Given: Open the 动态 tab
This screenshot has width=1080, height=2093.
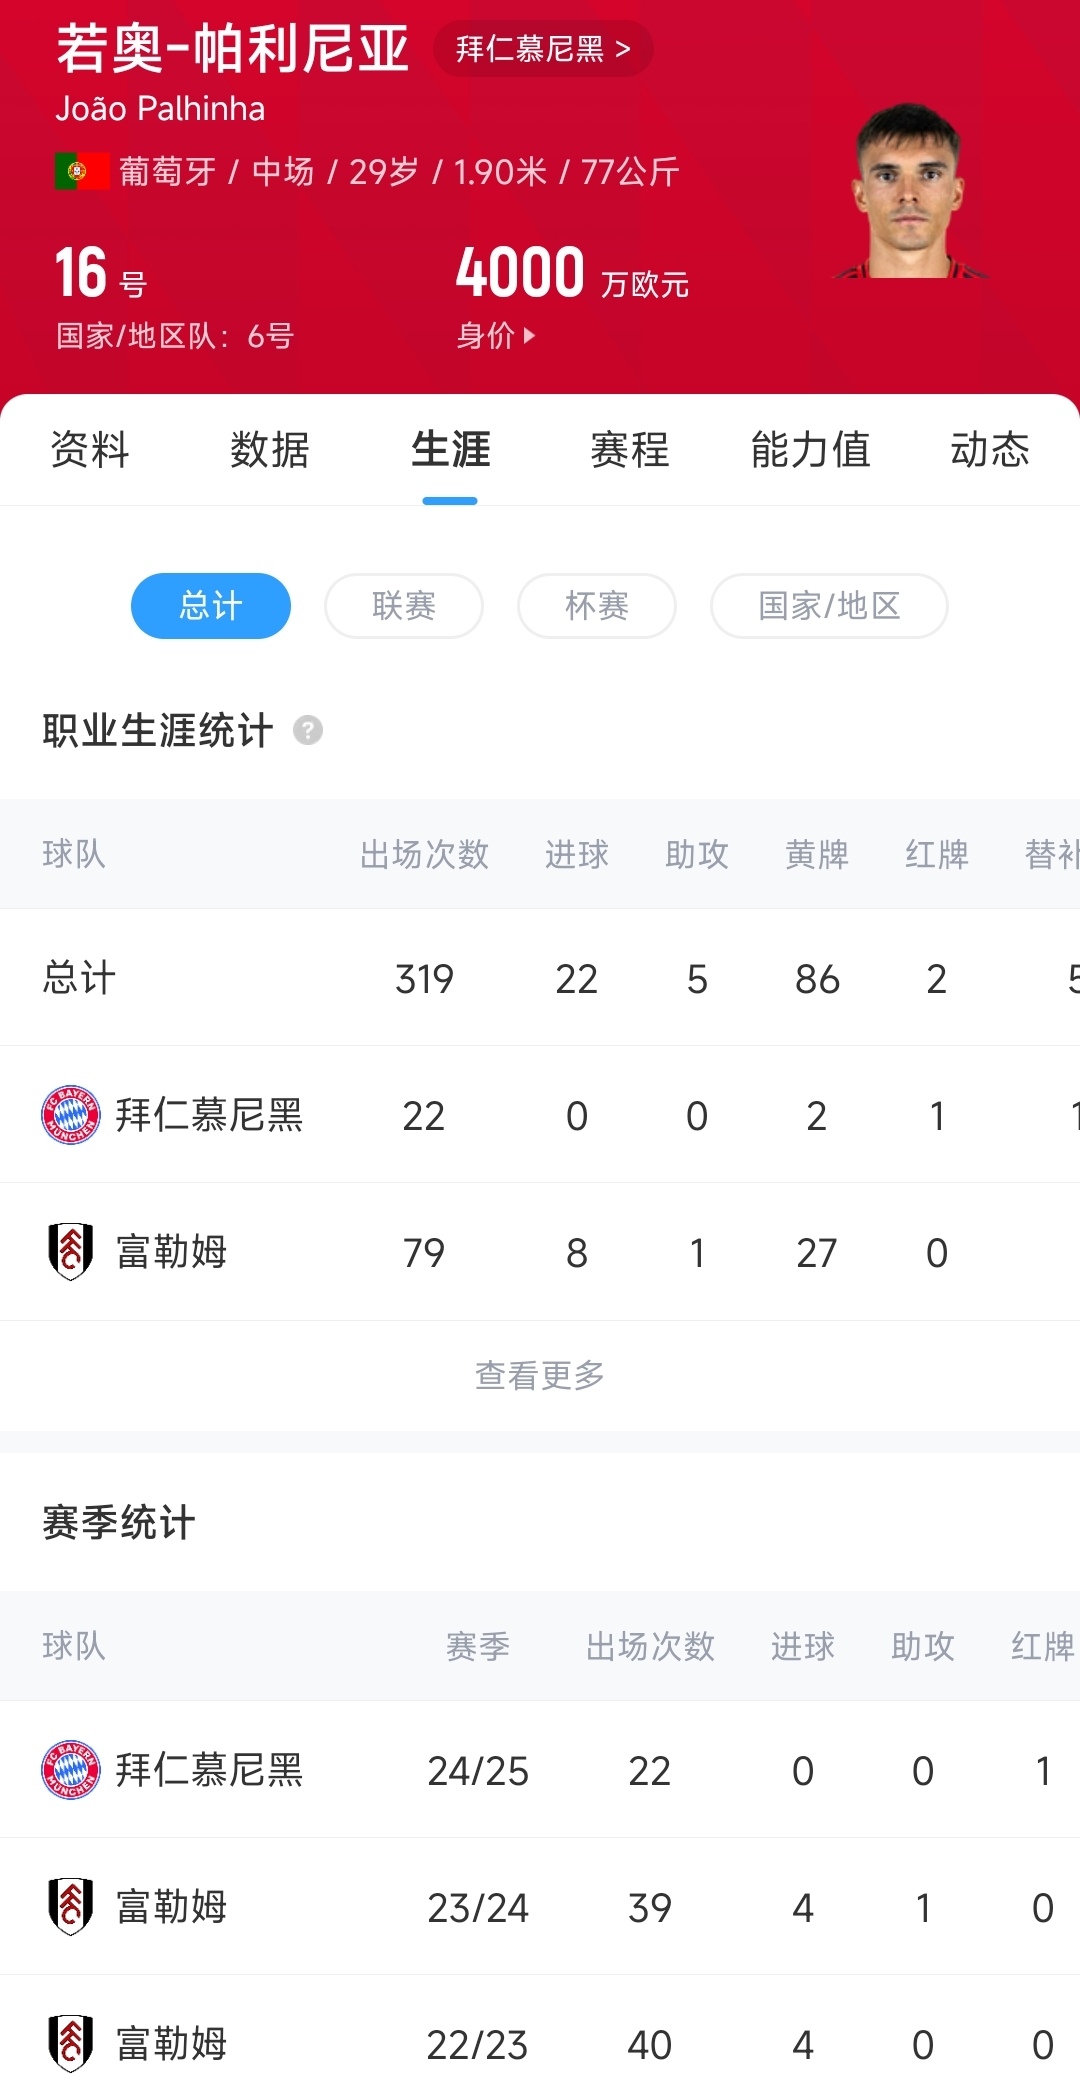Looking at the screenshot, I should [x=990, y=450].
